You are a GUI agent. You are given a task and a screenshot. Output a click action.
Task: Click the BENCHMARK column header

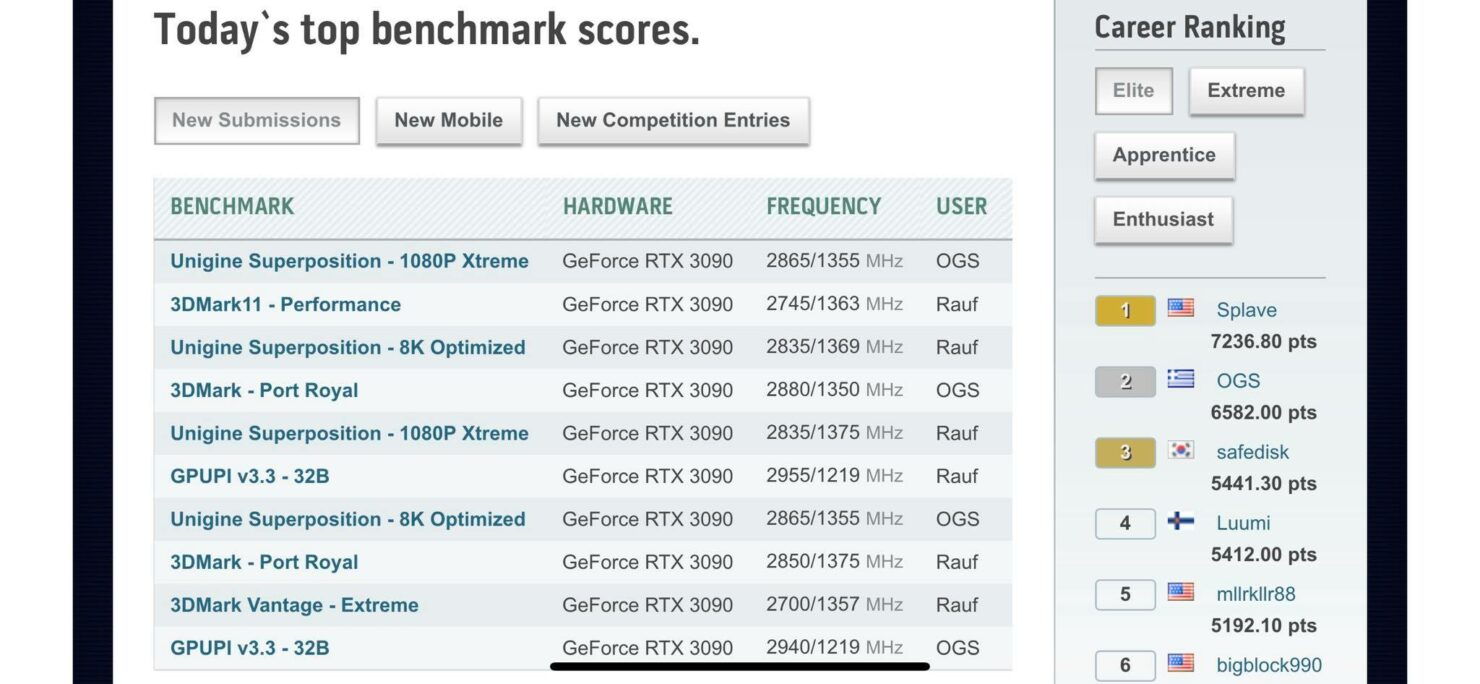(x=232, y=207)
